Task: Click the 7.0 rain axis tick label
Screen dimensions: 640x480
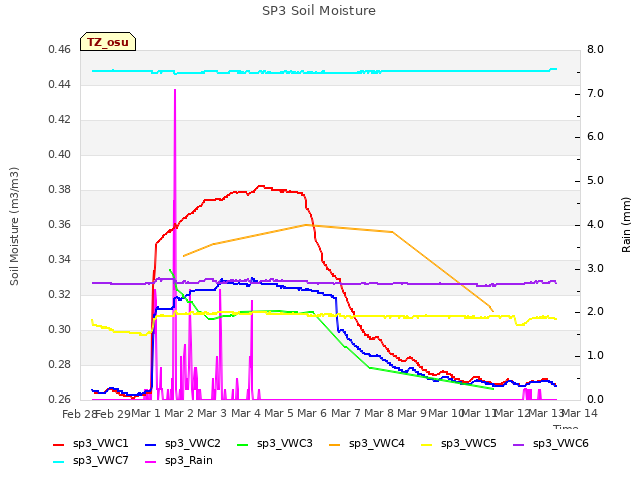Action: click(x=595, y=93)
